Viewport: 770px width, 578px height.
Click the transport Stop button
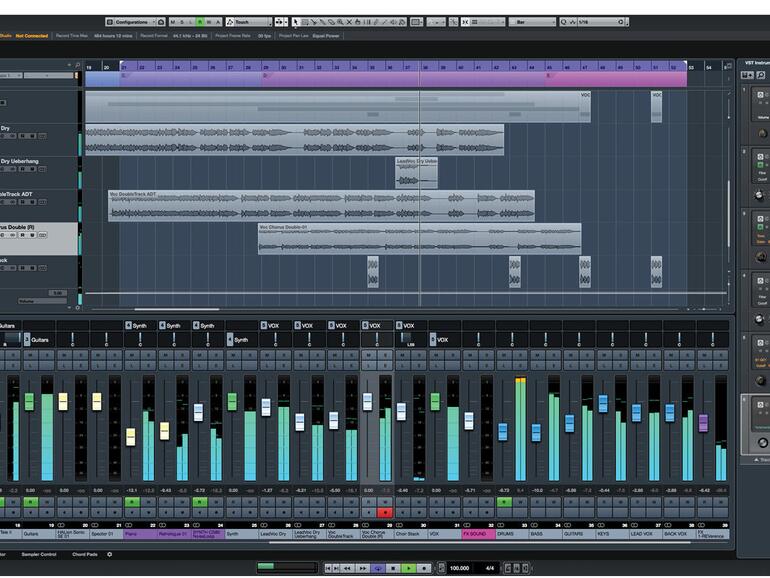[x=392, y=568]
